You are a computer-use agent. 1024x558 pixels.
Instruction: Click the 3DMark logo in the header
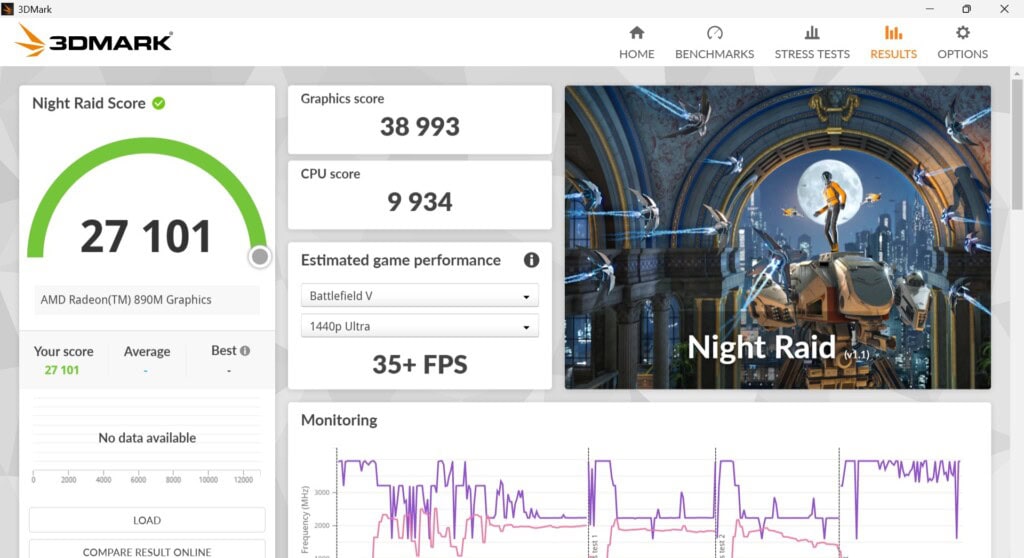pyautogui.click(x=94, y=41)
